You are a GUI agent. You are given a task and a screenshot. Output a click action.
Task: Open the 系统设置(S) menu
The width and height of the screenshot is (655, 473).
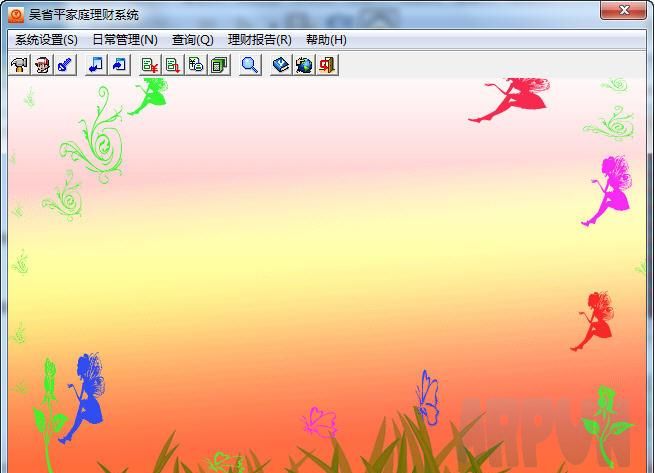pyautogui.click(x=46, y=40)
